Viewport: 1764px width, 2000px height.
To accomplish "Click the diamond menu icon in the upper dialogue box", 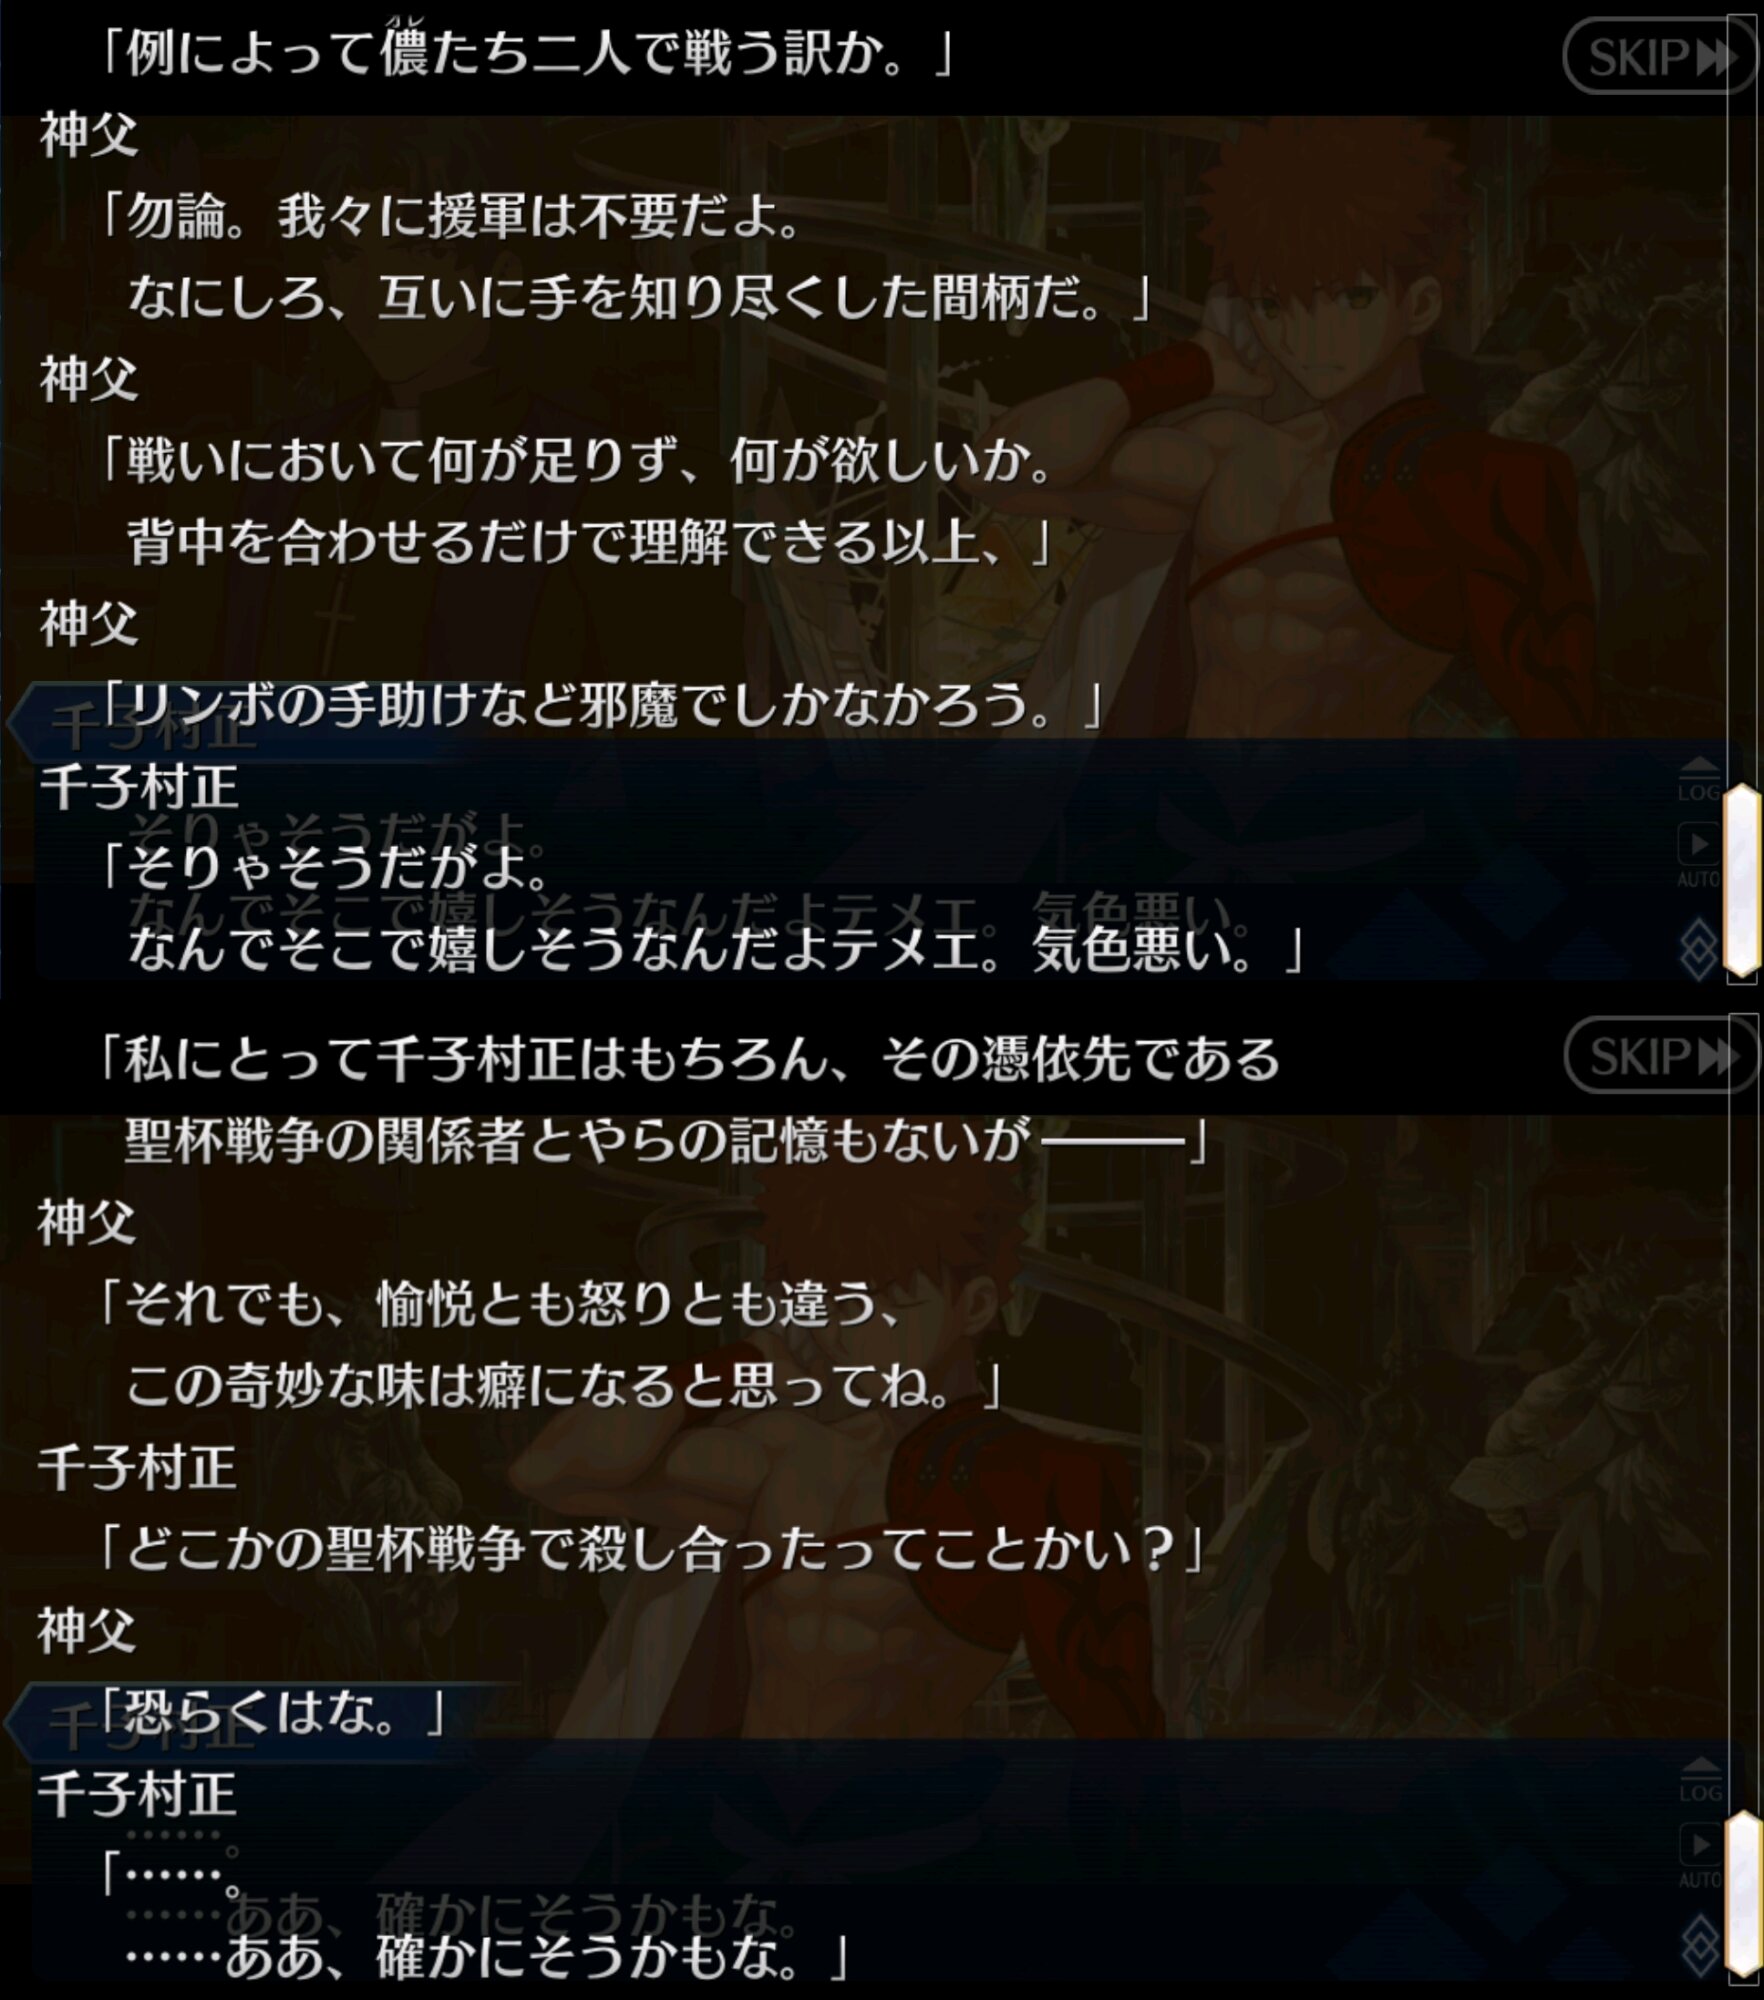I will (1699, 950).
